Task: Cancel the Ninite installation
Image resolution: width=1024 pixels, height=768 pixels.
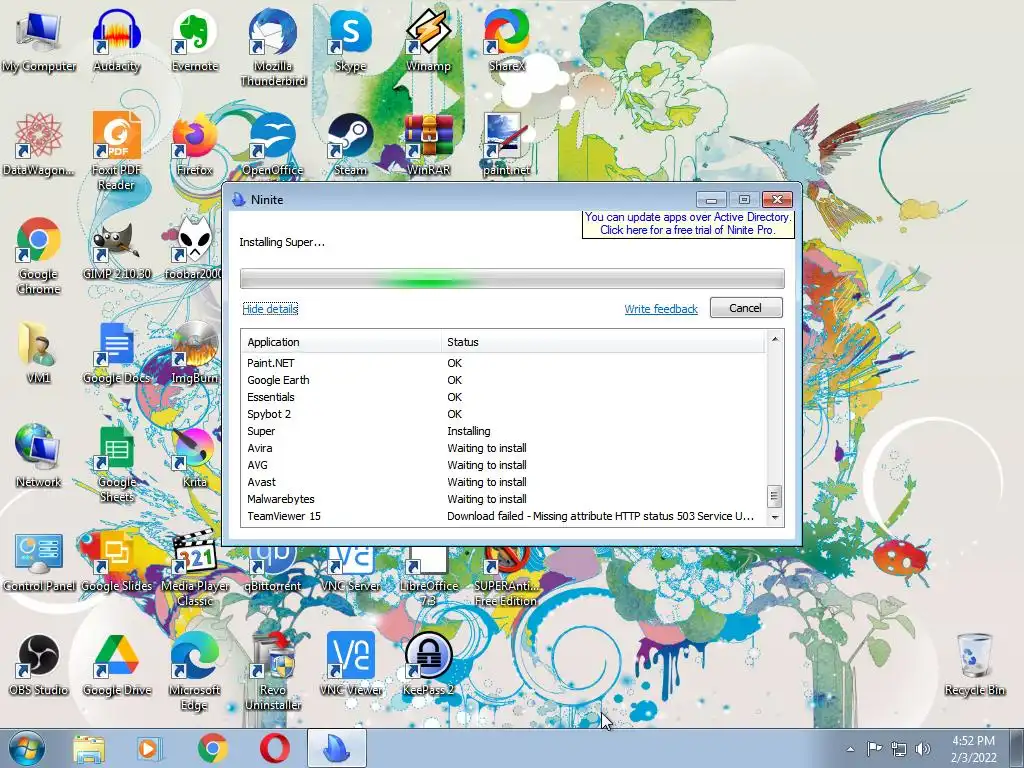Action: click(746, 308)
